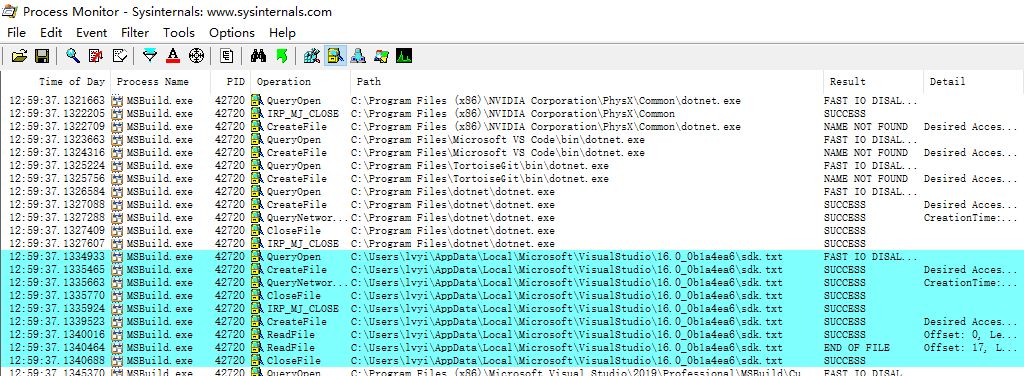The height and width of the screenshot is (376, 1024).
Task: Select the CreateFile operation at 12:59:37.1324316
Action: [x=296, y=153]
